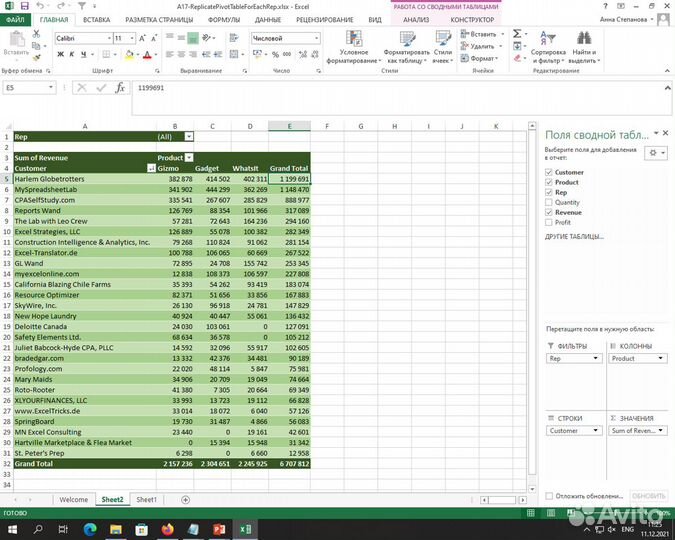675x540 pixels.
Task: Uncheck the Product field checkbox
Action: click(x=548, y=182)
